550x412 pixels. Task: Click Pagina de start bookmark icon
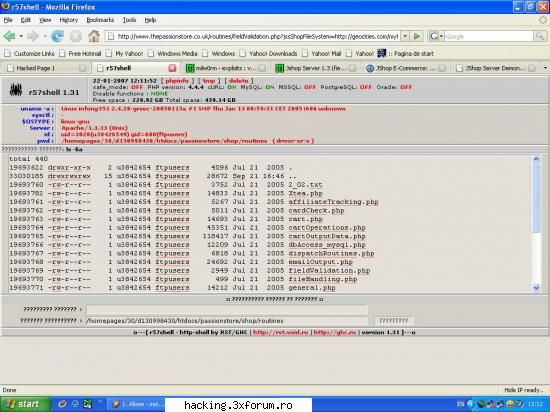(x=382, y=53)
